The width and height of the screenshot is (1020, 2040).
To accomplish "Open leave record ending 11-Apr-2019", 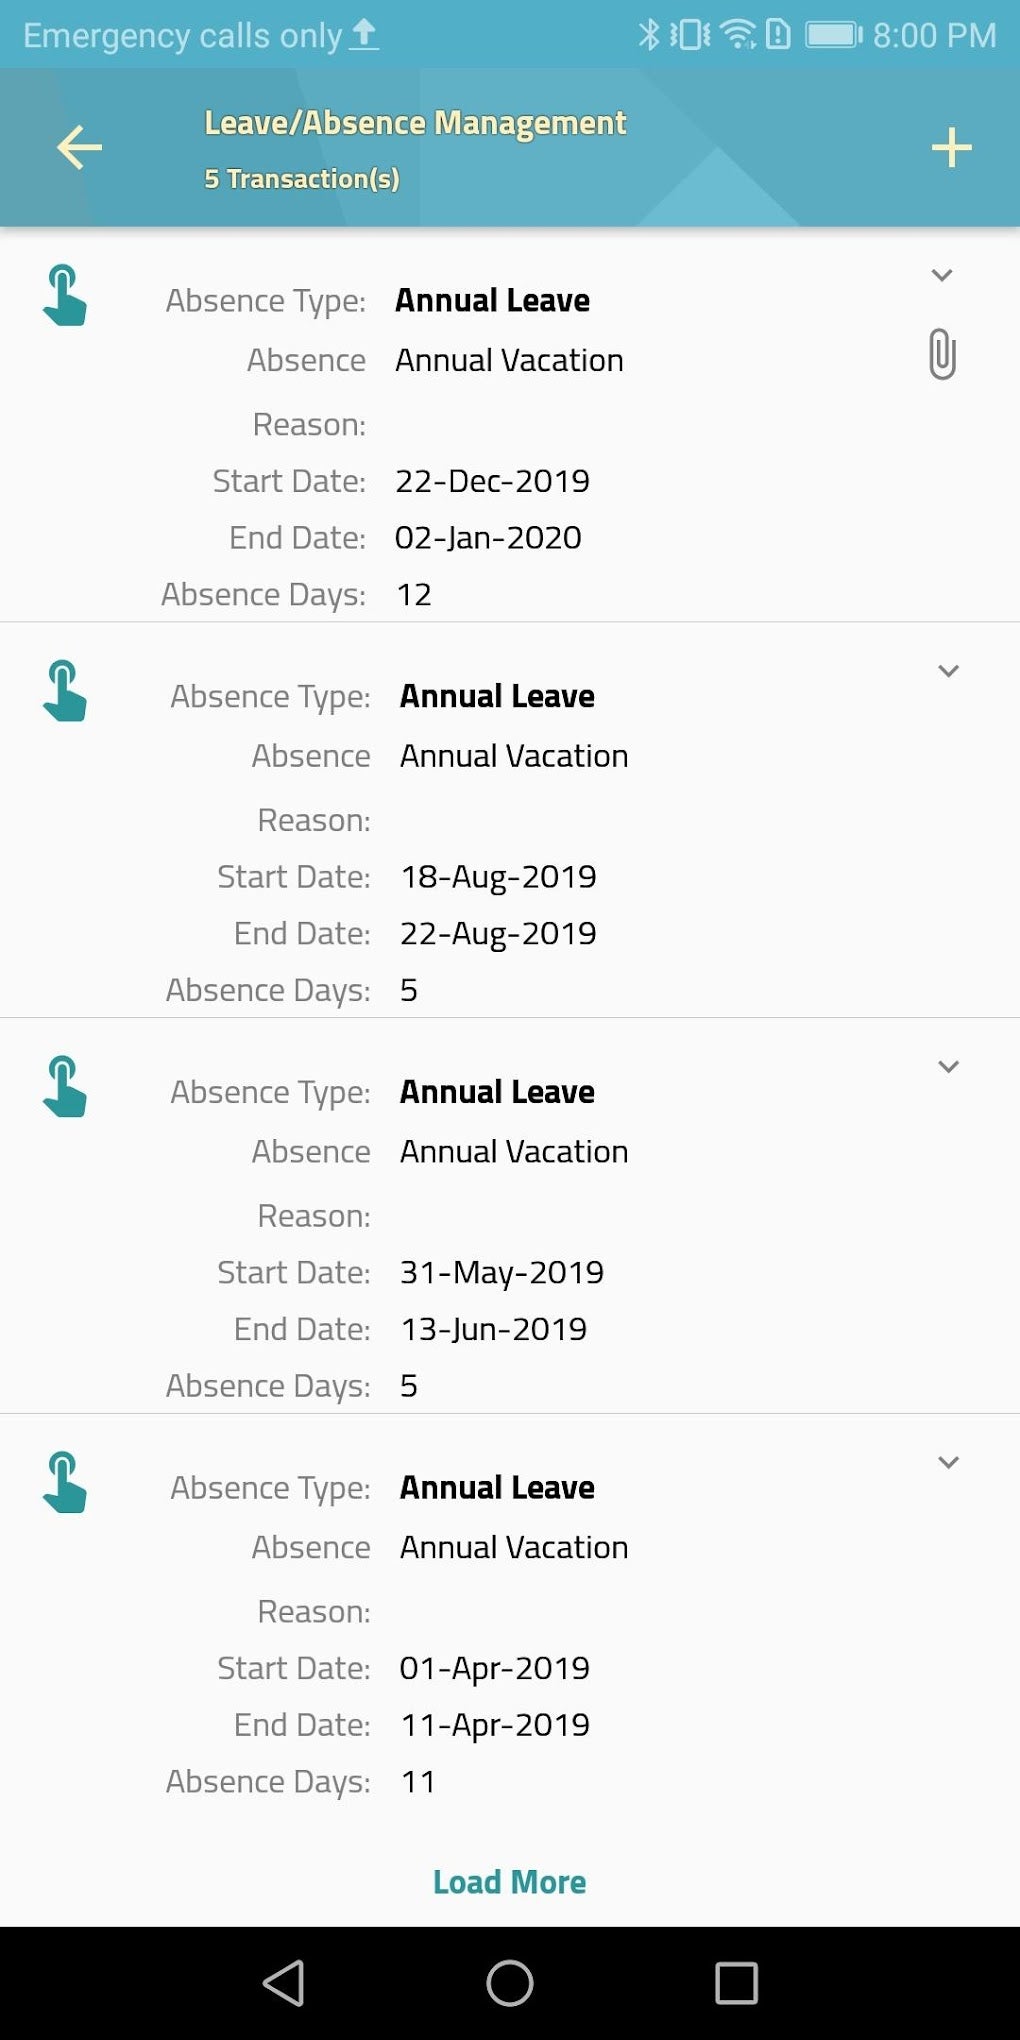I will pos(495,1725).
